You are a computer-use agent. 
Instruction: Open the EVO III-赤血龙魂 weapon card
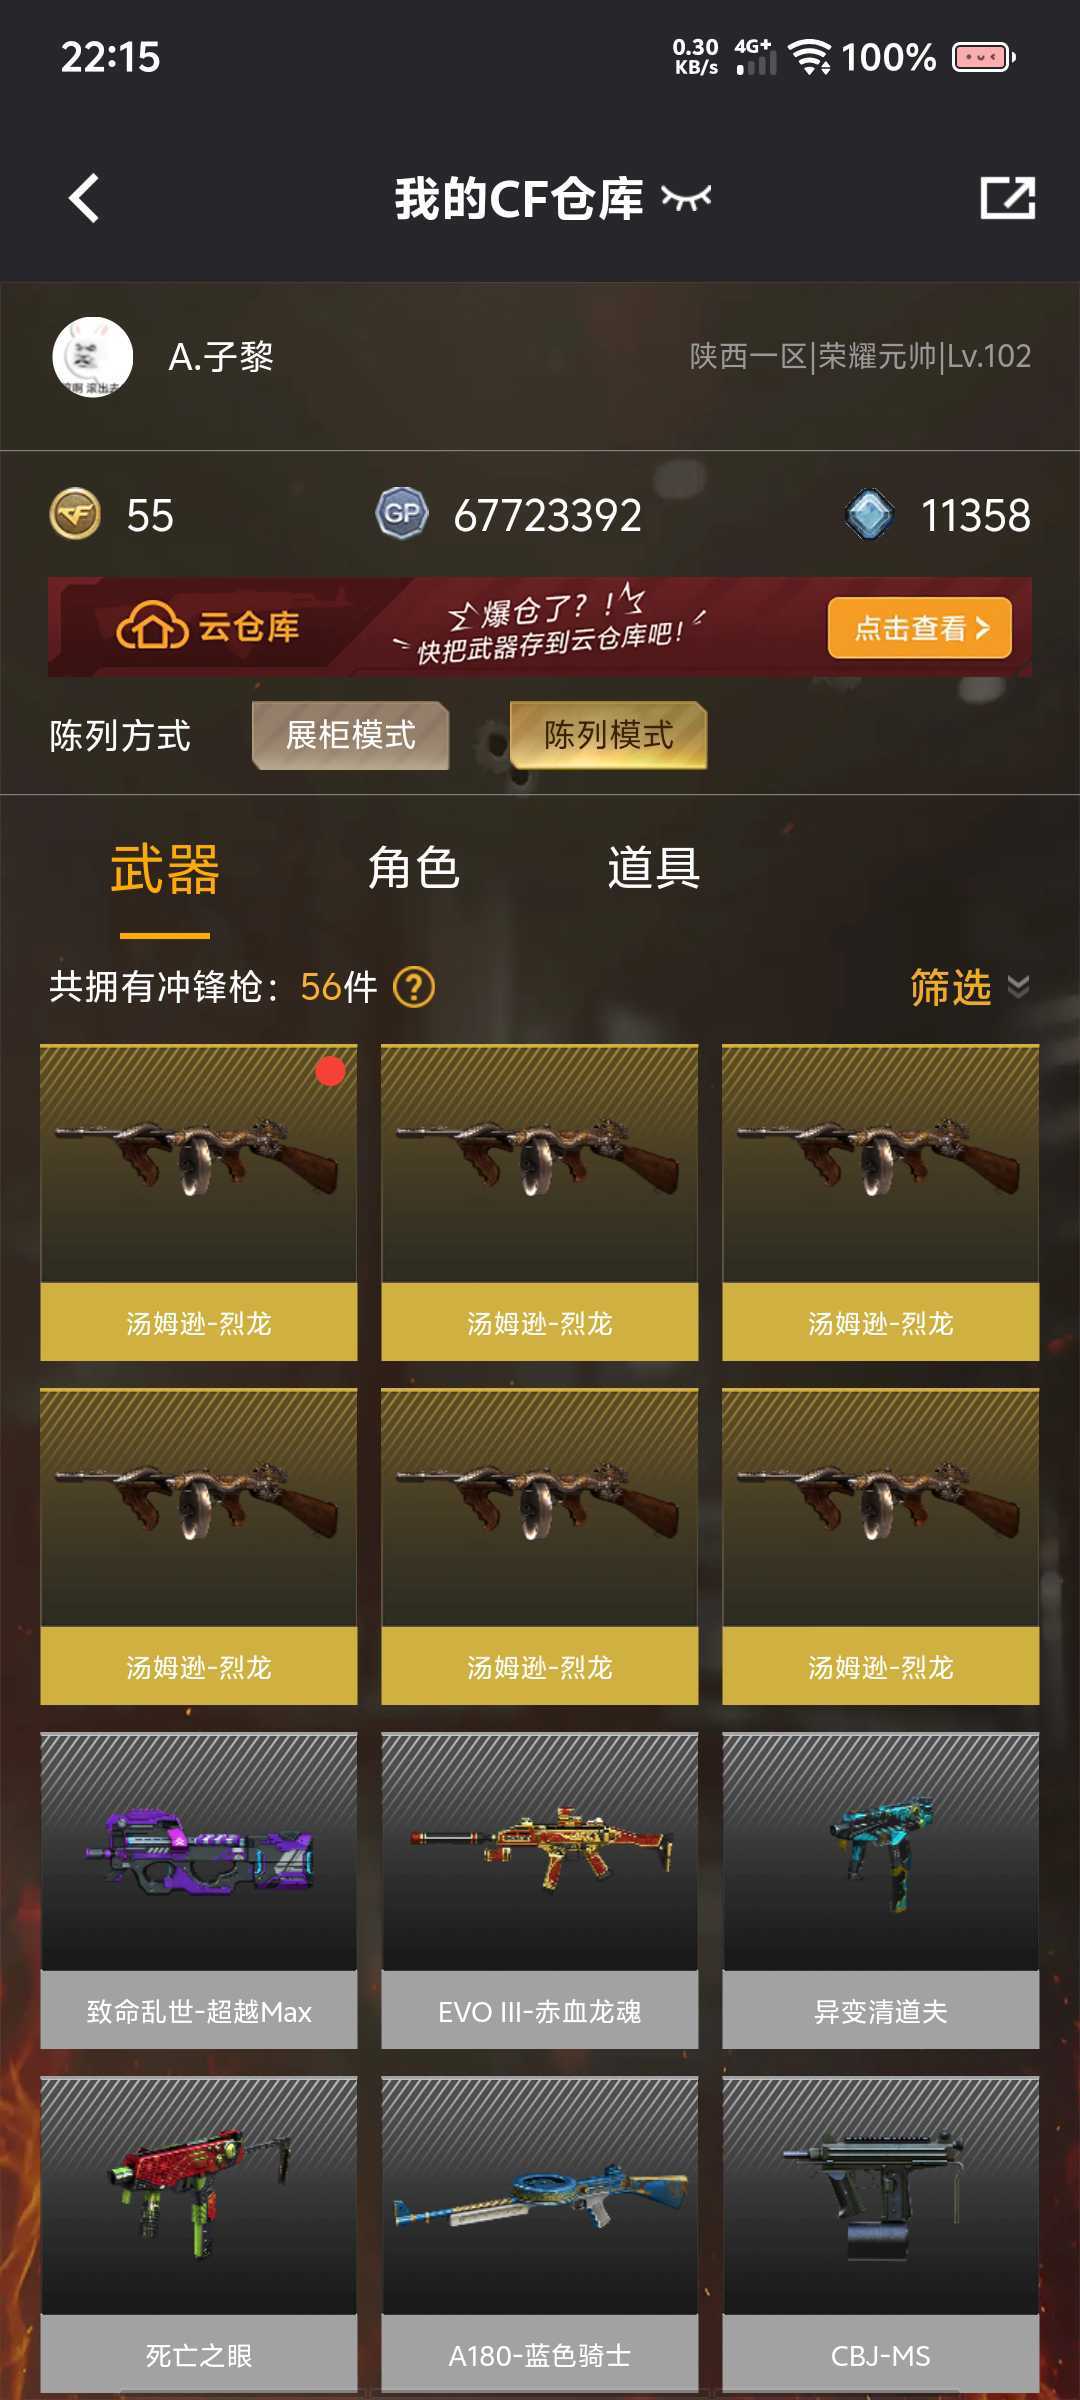tap(540, 1891)
